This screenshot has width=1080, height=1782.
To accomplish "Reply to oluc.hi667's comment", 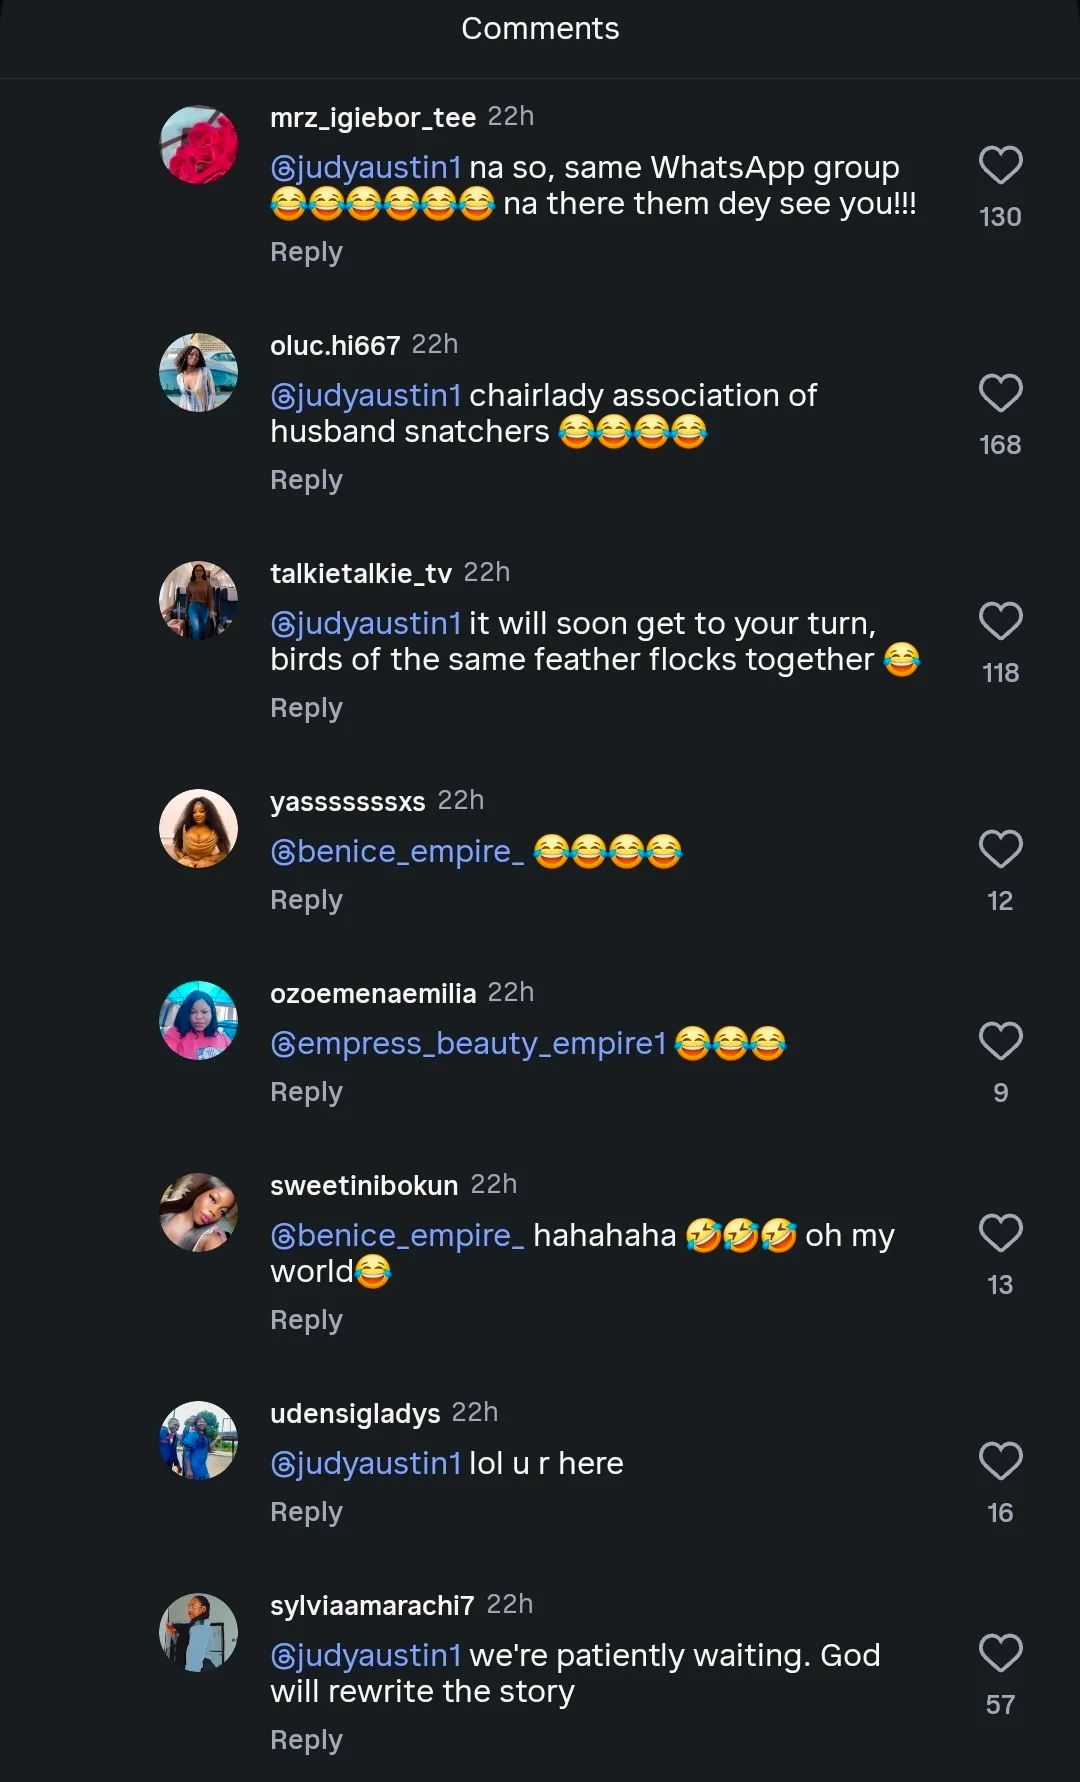I will click(306, 480).
